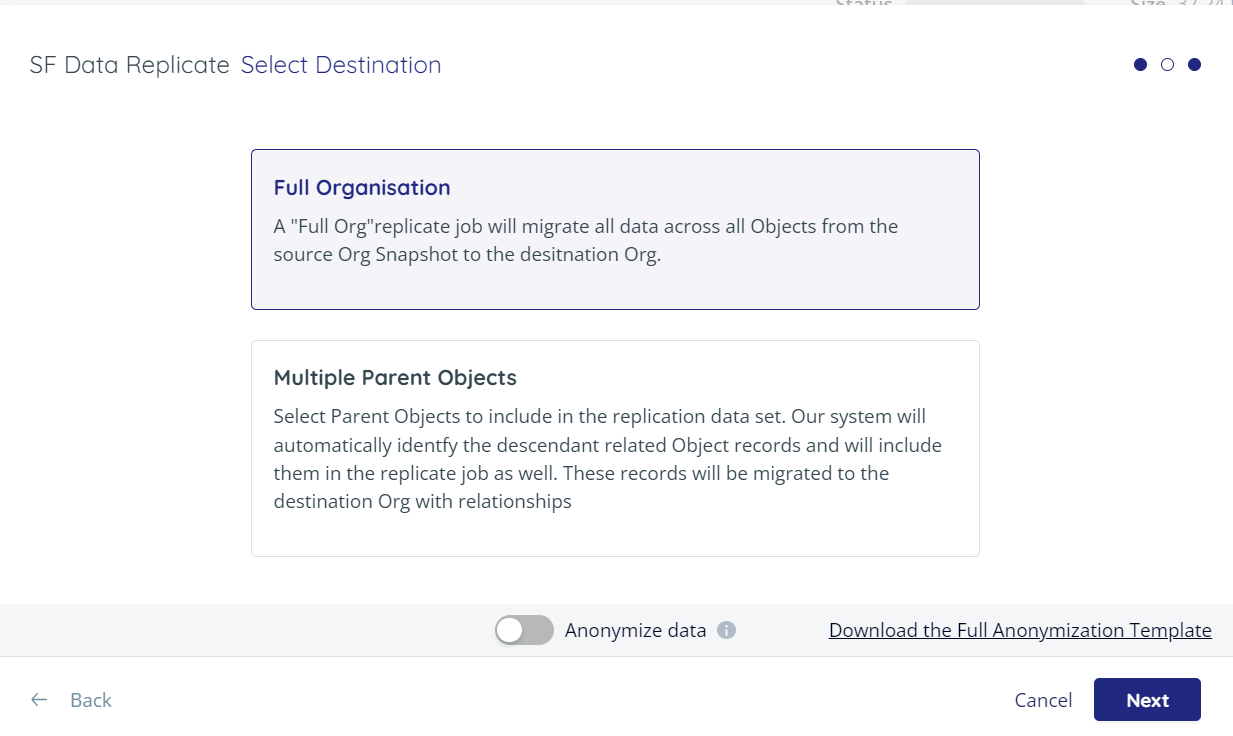Select the first step indicator dot

[x=1141, y=64]
